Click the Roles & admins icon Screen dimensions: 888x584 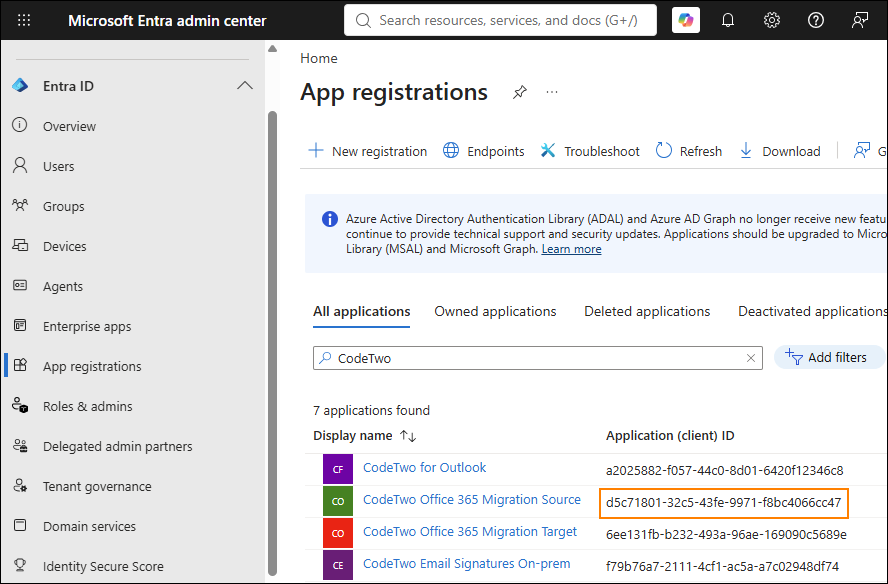click(20, 406)
